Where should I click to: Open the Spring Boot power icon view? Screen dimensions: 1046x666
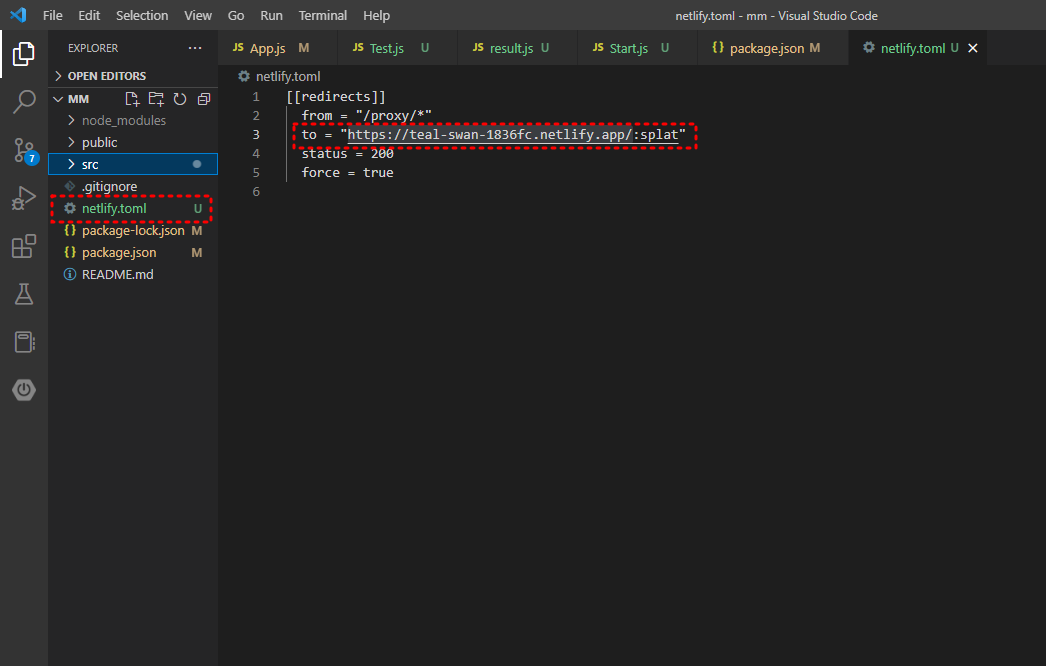[23, 390]
